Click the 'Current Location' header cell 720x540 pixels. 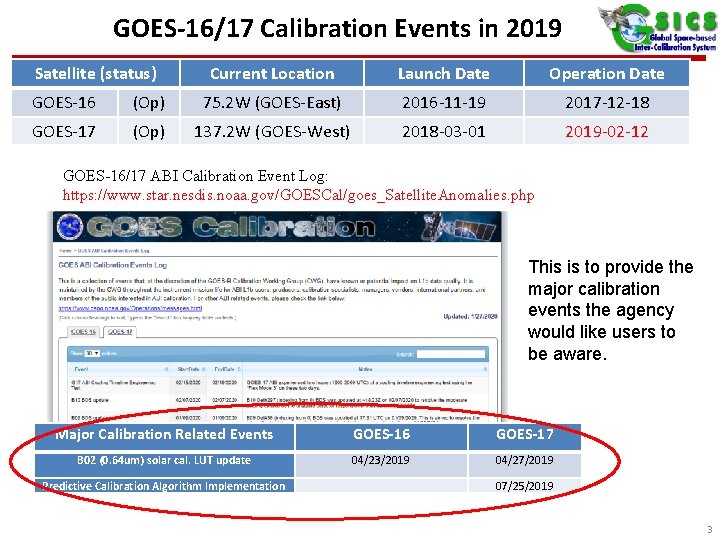click(272, 73)
